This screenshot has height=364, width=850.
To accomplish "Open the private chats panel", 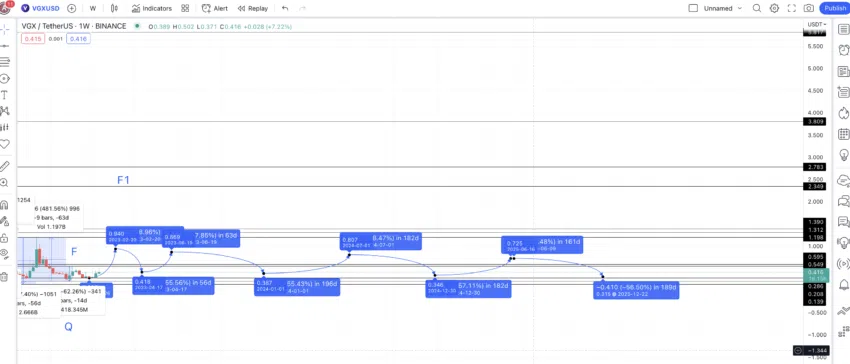I will 843,201.
